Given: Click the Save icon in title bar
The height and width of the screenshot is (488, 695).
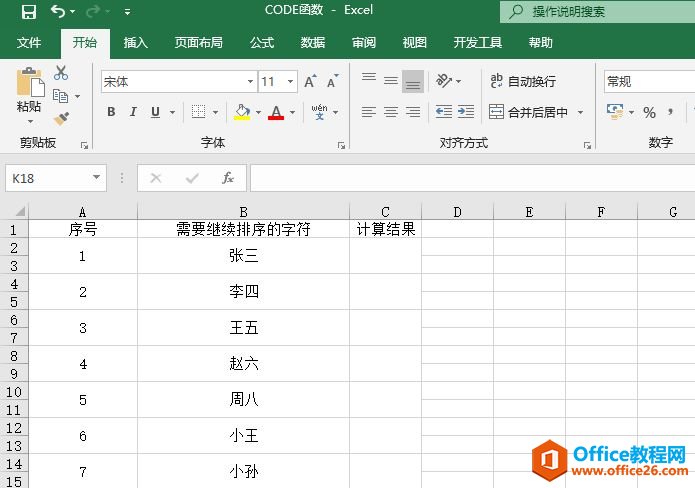Looking at the screenshot, I should [28, 12].
